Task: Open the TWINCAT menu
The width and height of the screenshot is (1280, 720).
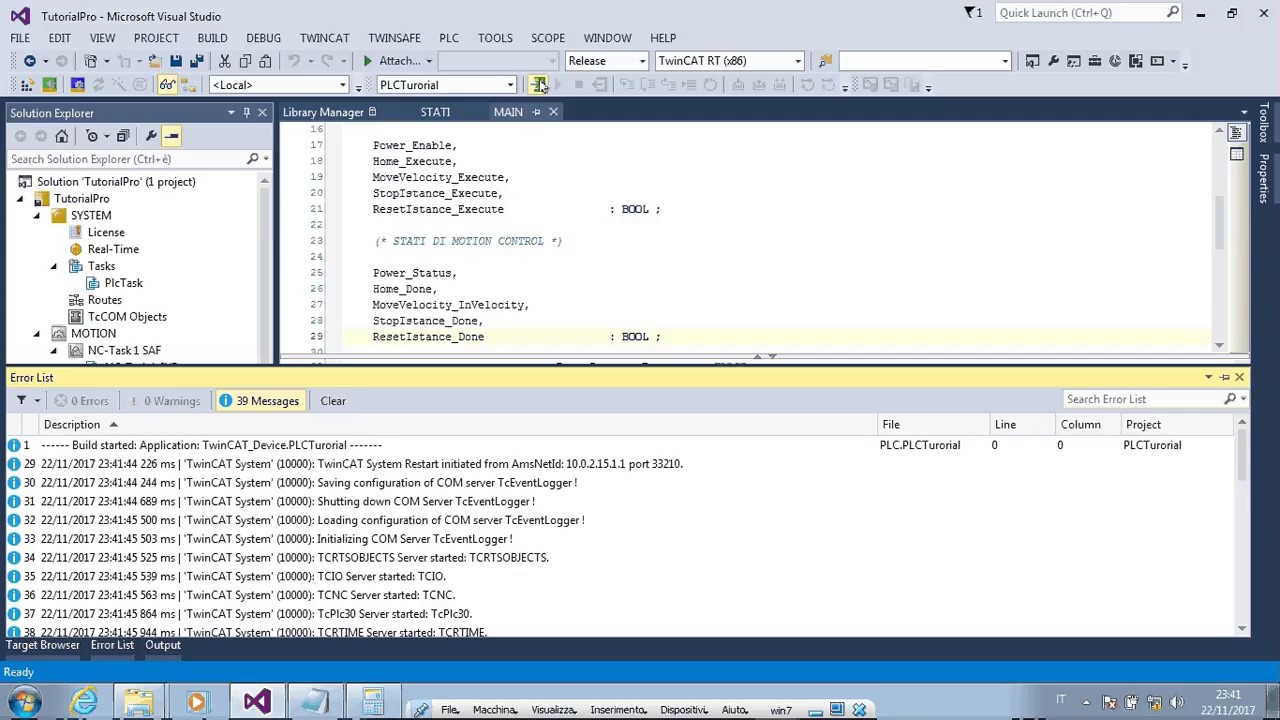Action: coord(324,38)
